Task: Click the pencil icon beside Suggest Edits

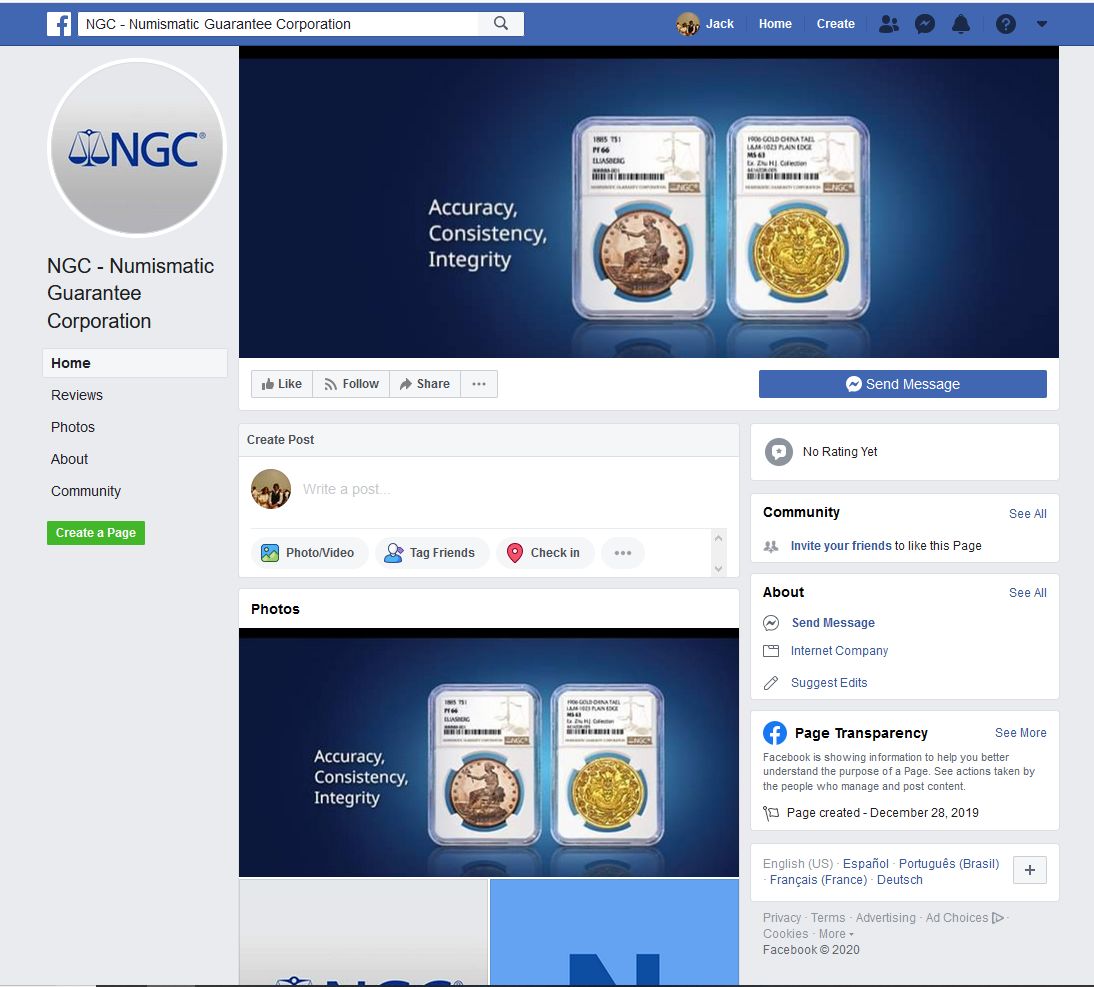Action: pos(771,683)
